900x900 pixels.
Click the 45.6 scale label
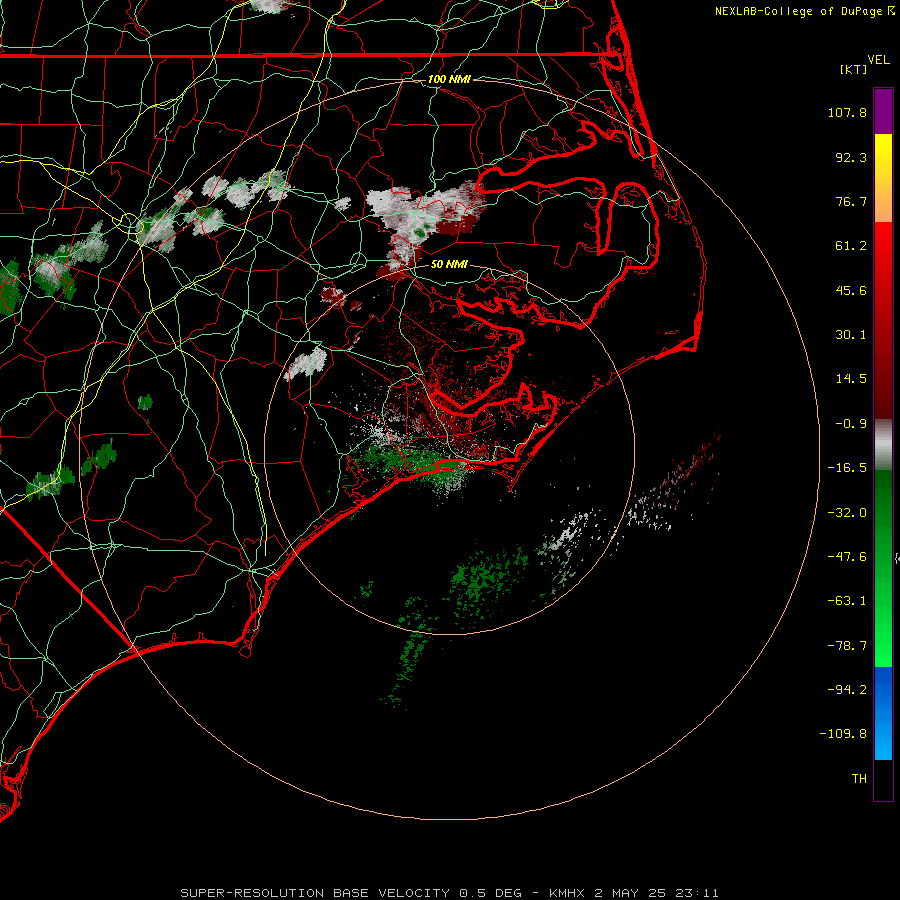click(x=851, y=290)
